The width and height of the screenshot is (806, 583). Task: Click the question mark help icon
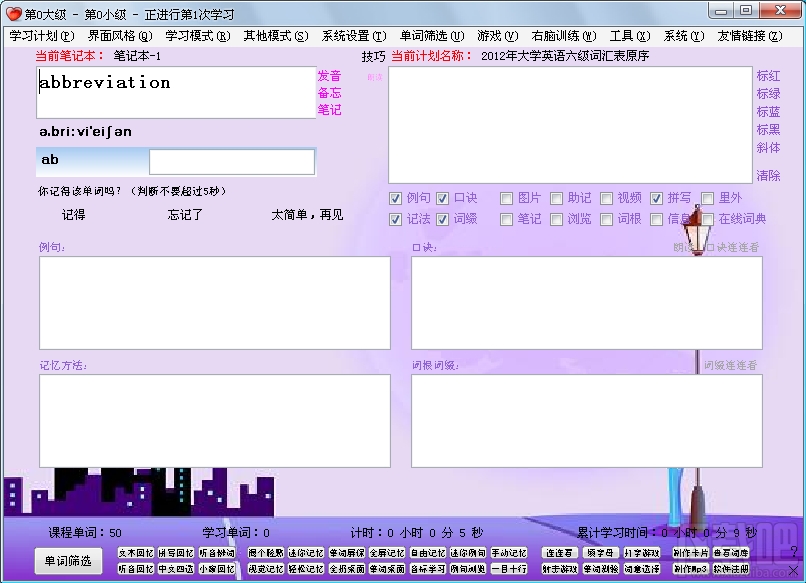click(794, 552)
